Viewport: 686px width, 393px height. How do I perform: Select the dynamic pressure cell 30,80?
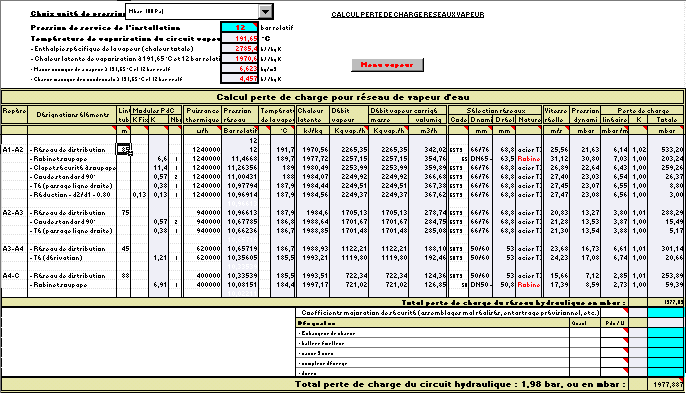pyautogui.click(x=585, y=159)
